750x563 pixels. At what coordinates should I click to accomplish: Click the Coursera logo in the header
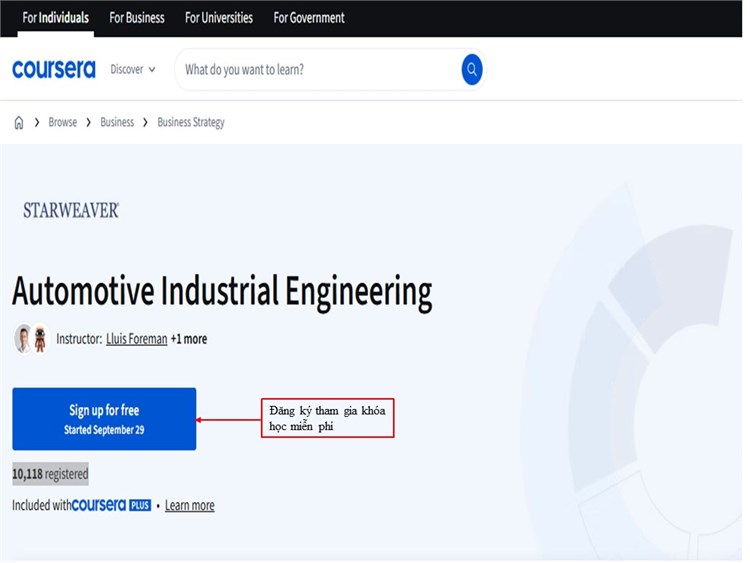[x=54, y=69]
